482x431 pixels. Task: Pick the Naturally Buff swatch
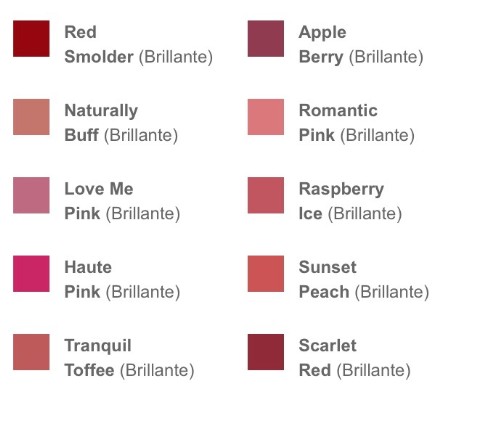pos(31,117)
